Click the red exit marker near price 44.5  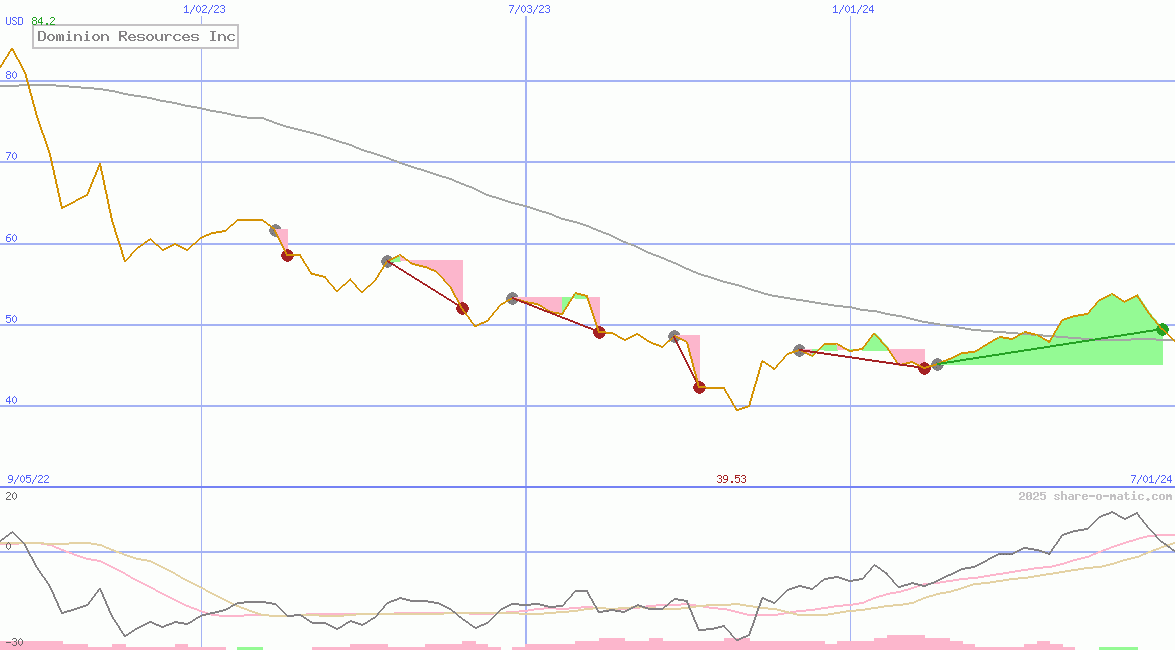pos(924,368)
